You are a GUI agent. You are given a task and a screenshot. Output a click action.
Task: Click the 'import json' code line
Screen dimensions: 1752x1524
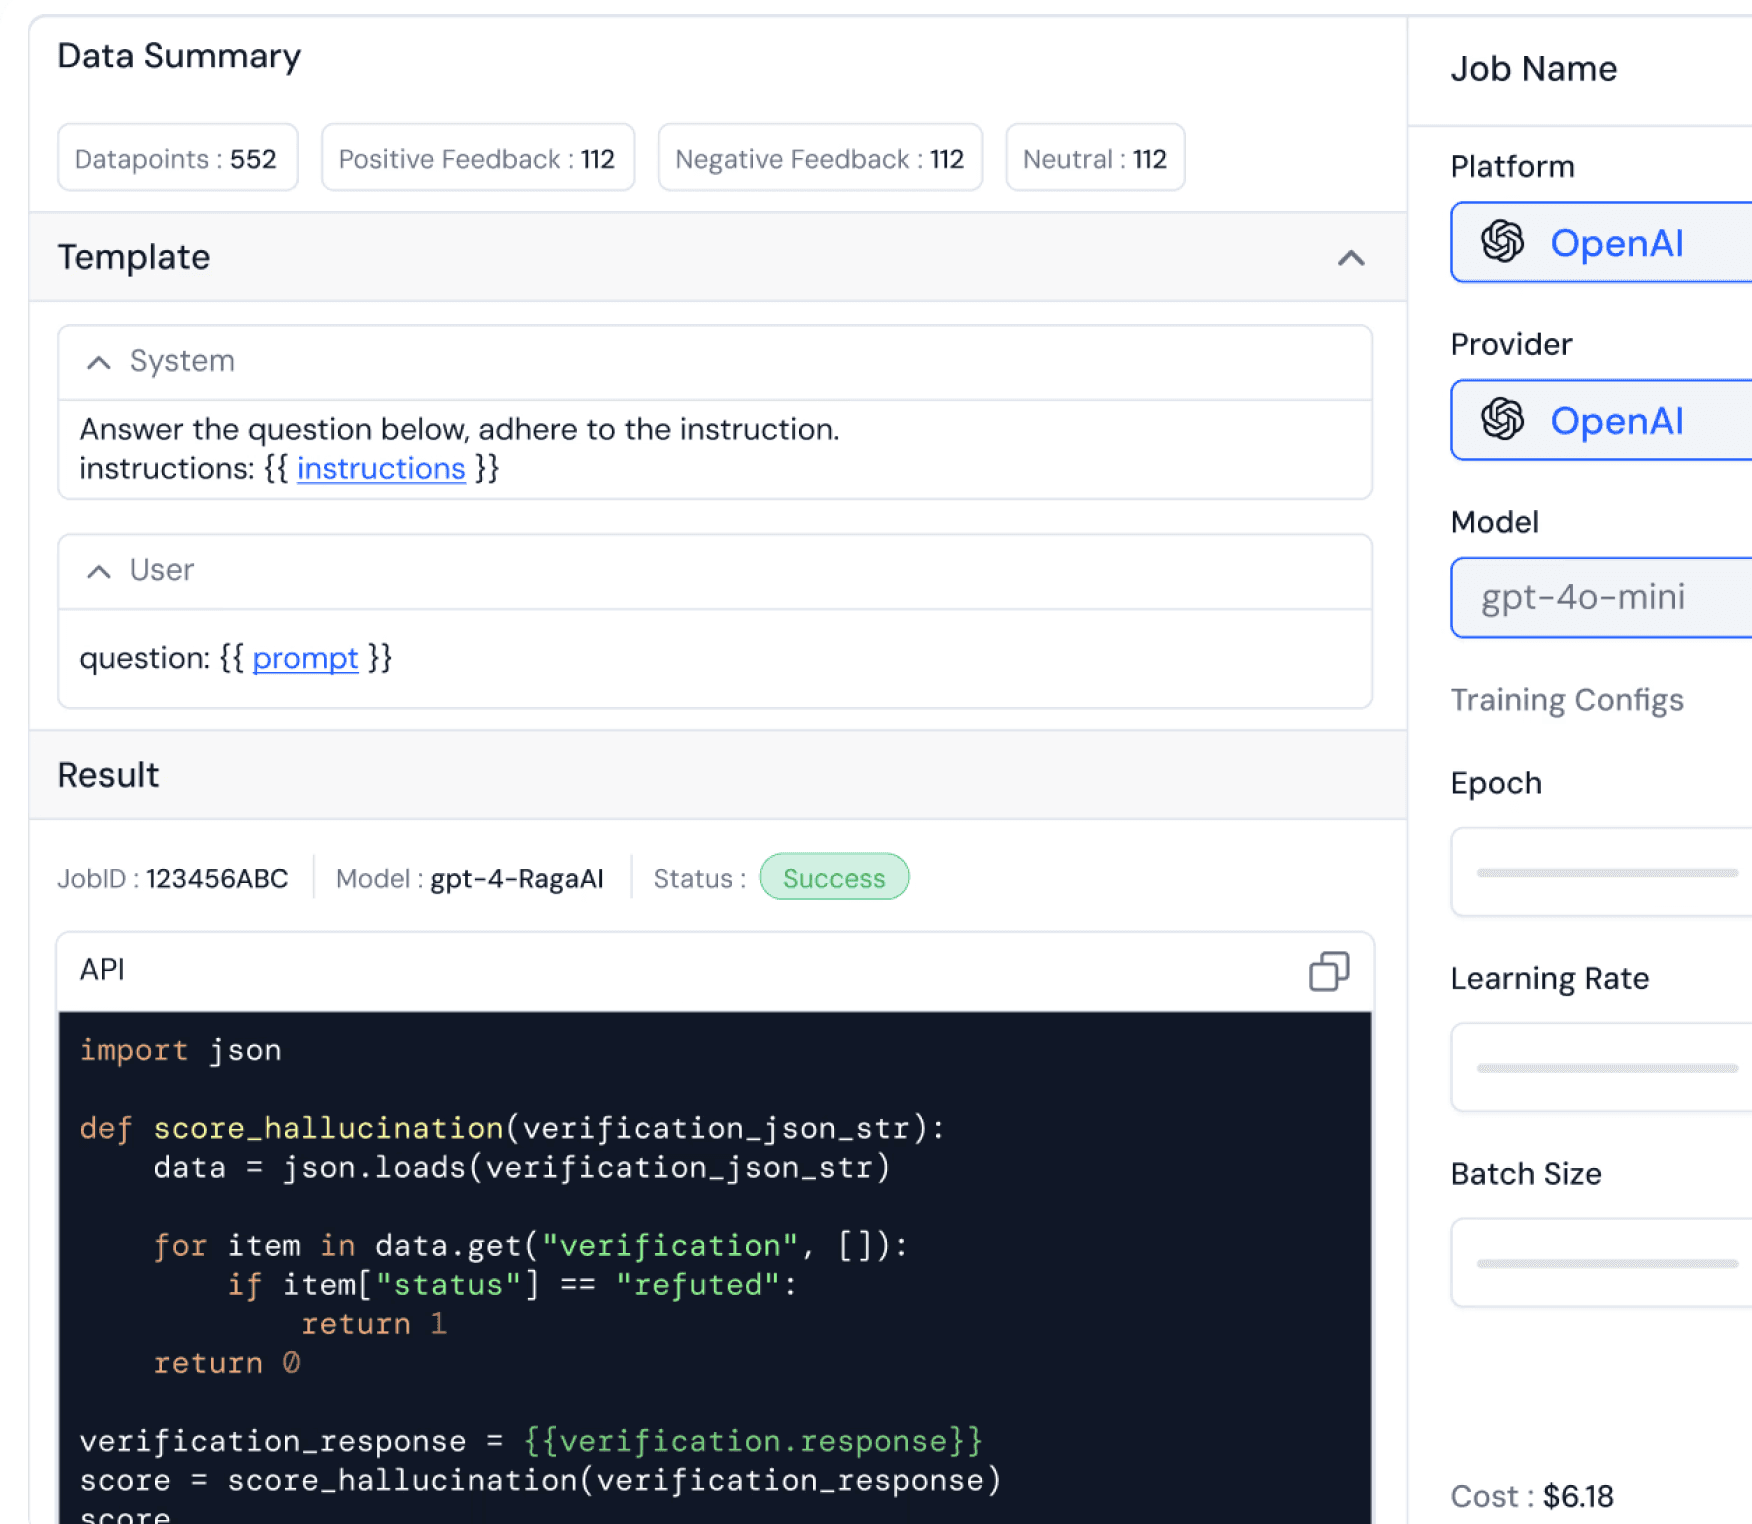coord(181,1050)
